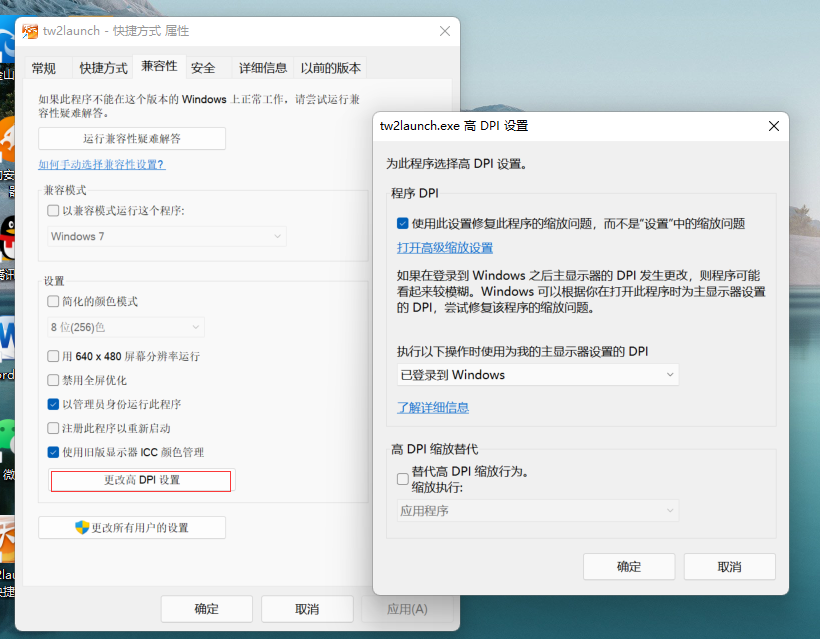Enable 替代高 DPI 缩放行为 checkbox
This screenshot has width=820, height=639.
[403, 479]
